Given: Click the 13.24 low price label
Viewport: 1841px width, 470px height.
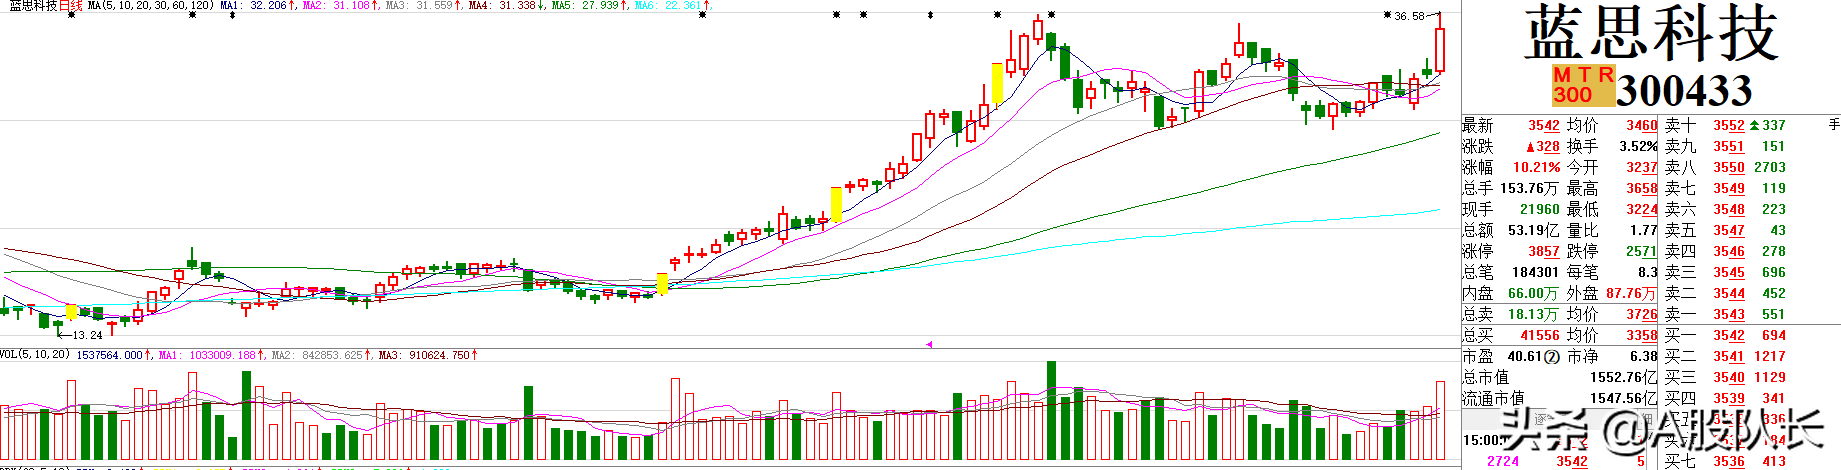Looking at the screenshot, I should tap(88, 335).
